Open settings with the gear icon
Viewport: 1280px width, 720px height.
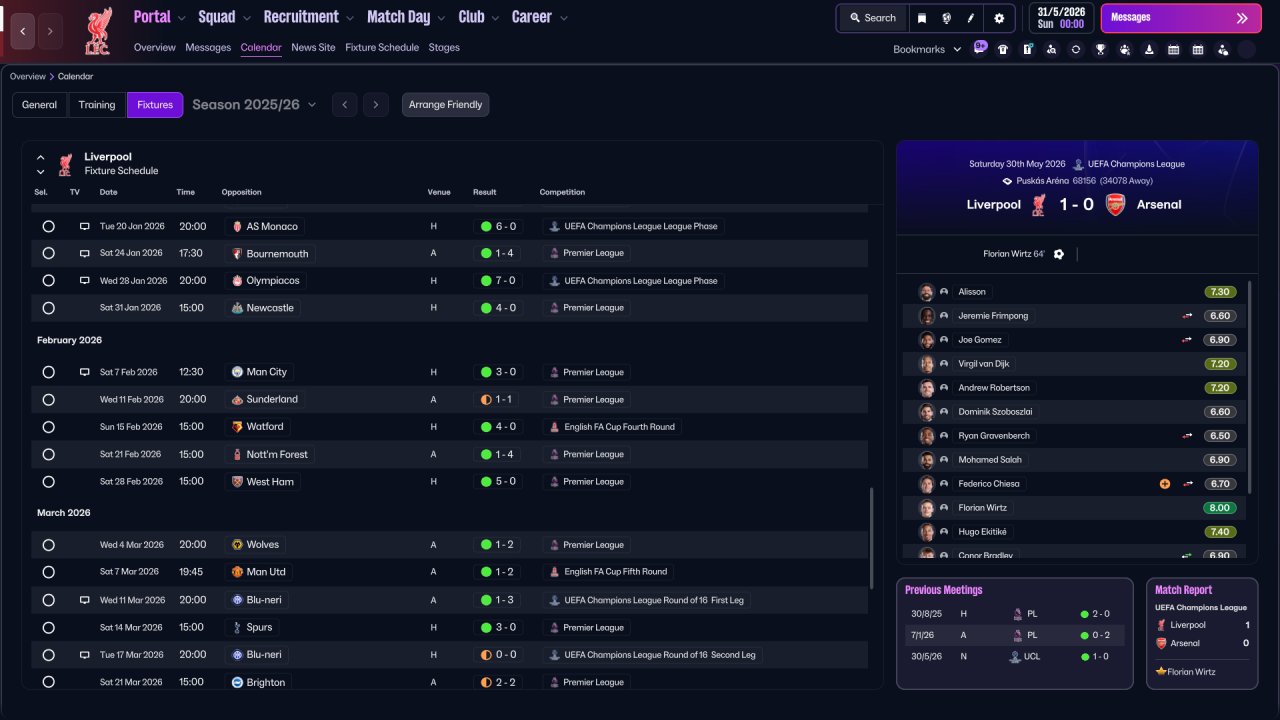[999, 18]
